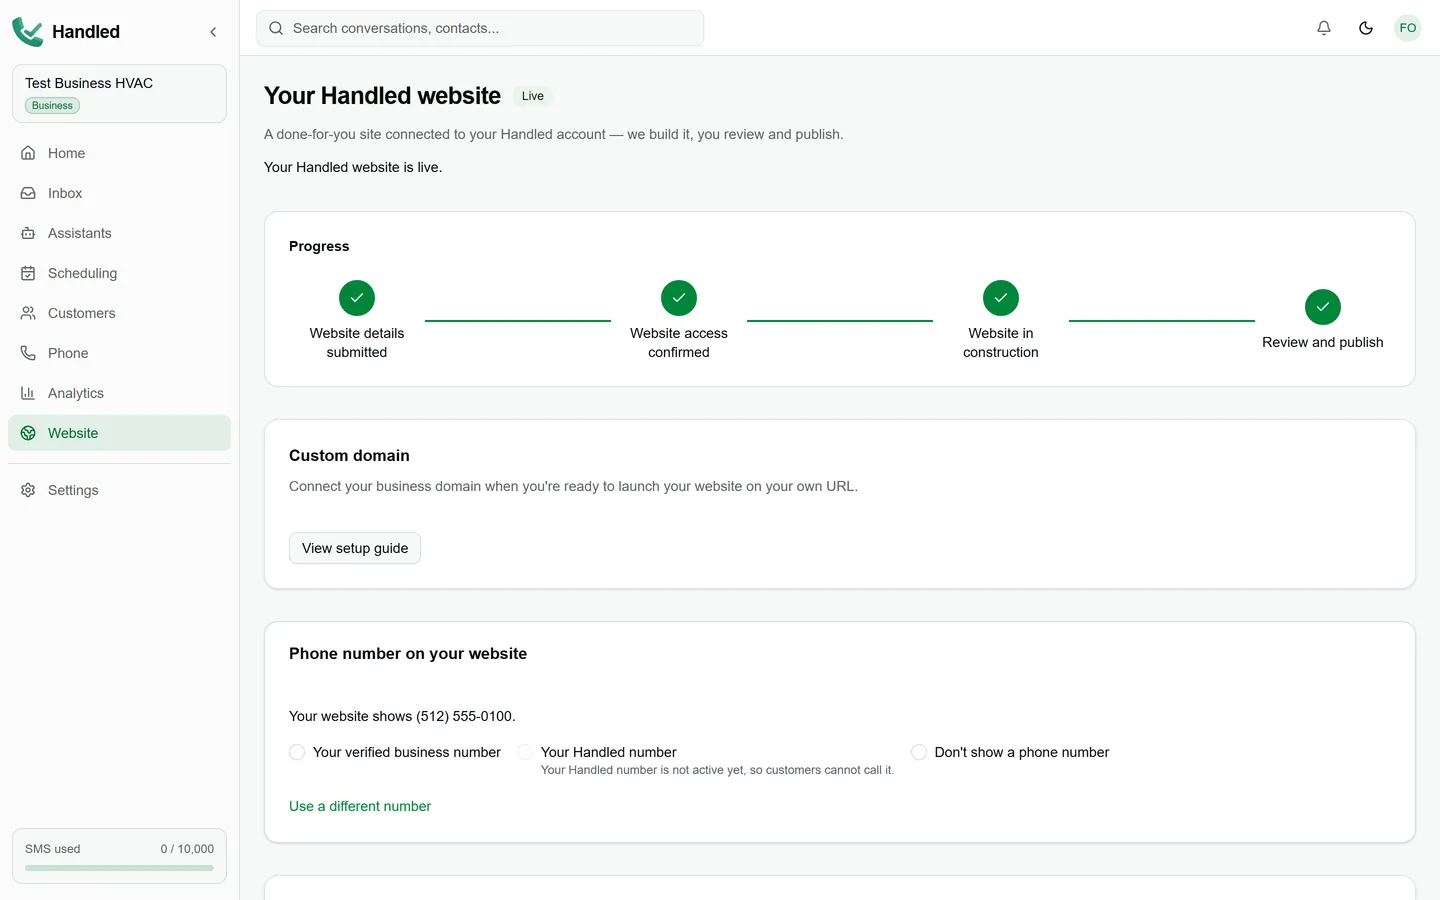Click the Website details submitted checkmark
Screen dimensions: 1440x900
coord(357,298)
